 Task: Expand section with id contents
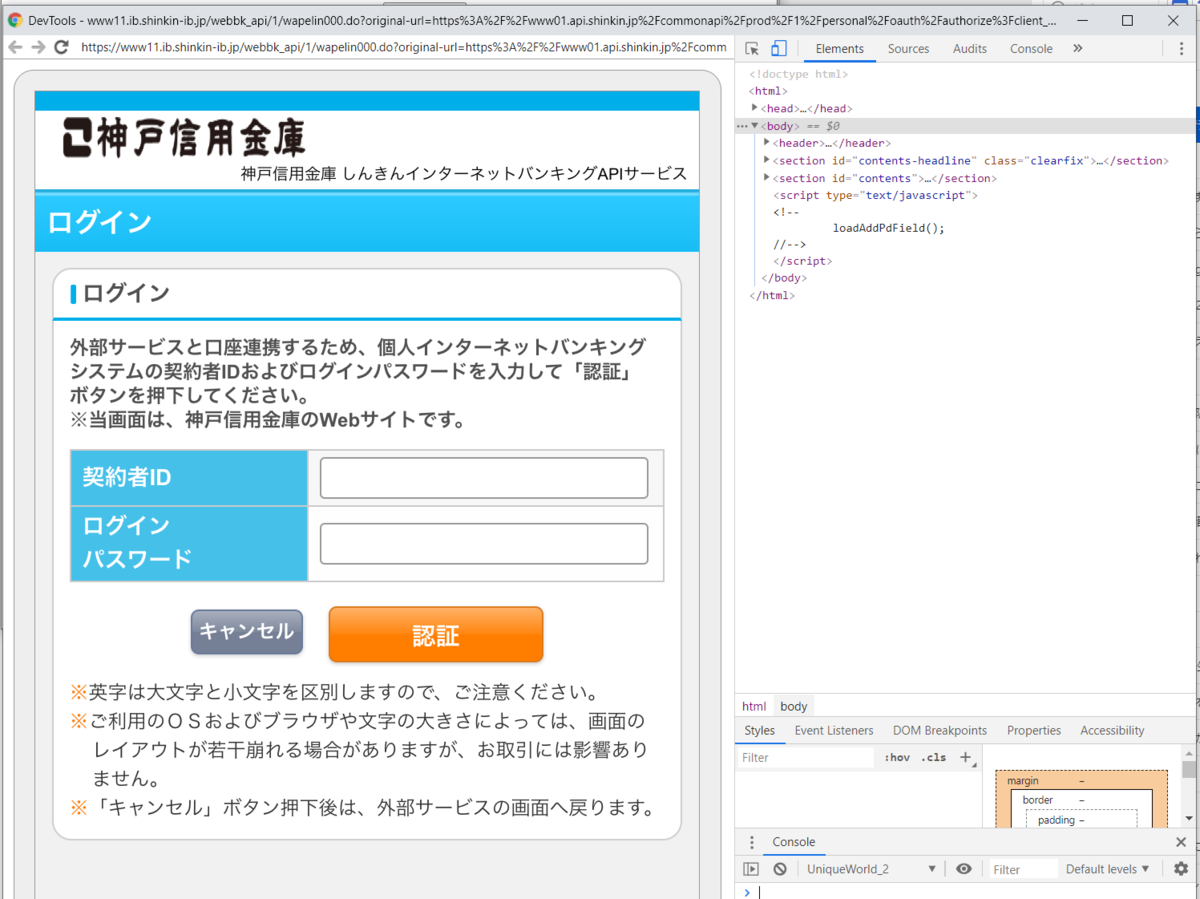767,178
